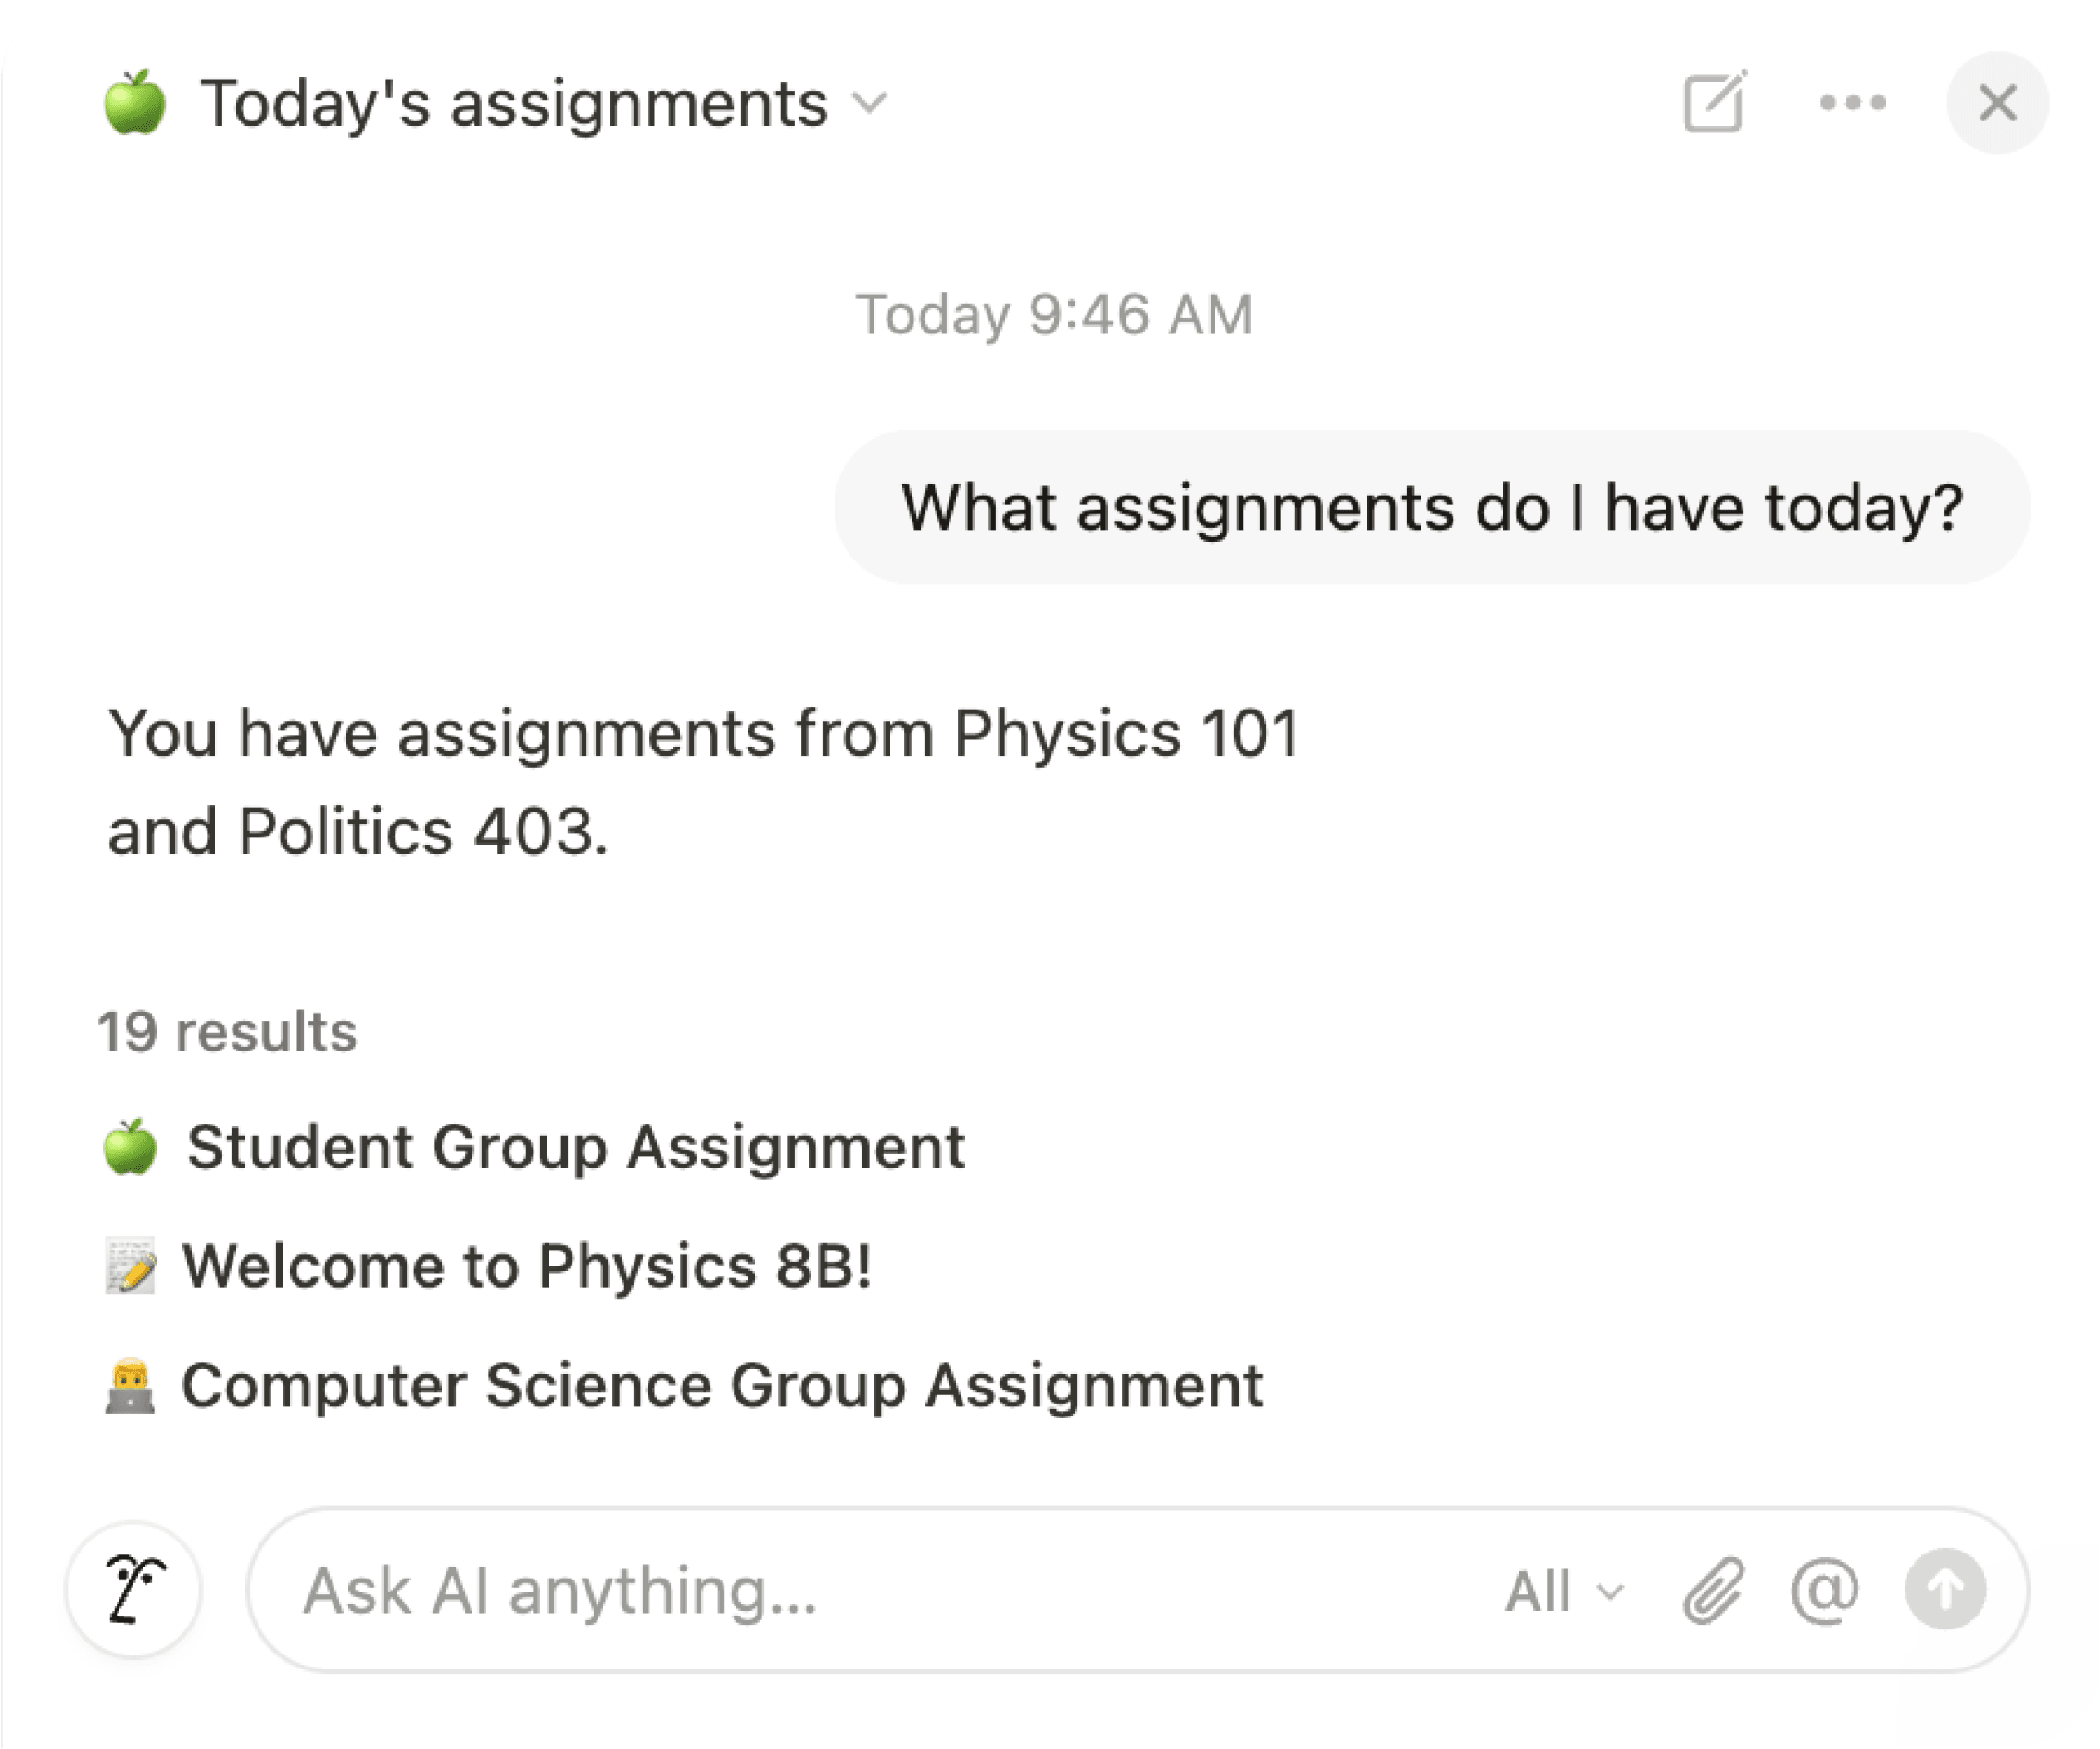Image resolution: width=2100 pixels, height=1749 pixels.
Task: Click the user message bubble about assignments
Action: 1431,507
